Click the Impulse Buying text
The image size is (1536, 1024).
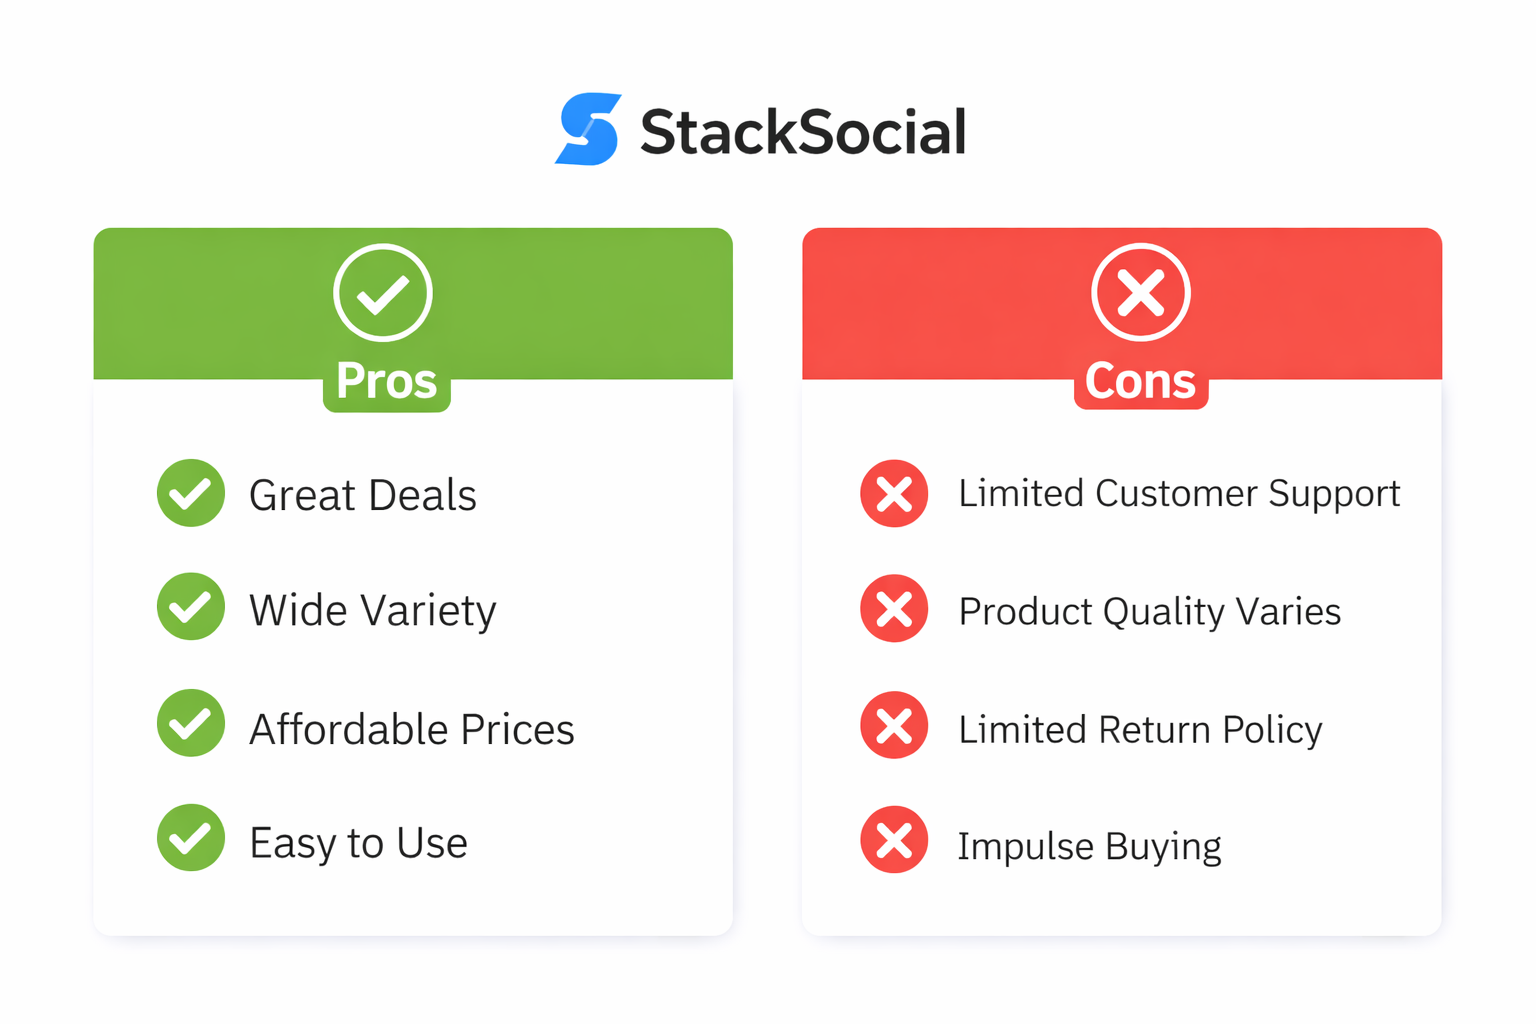pos(1089,846)
